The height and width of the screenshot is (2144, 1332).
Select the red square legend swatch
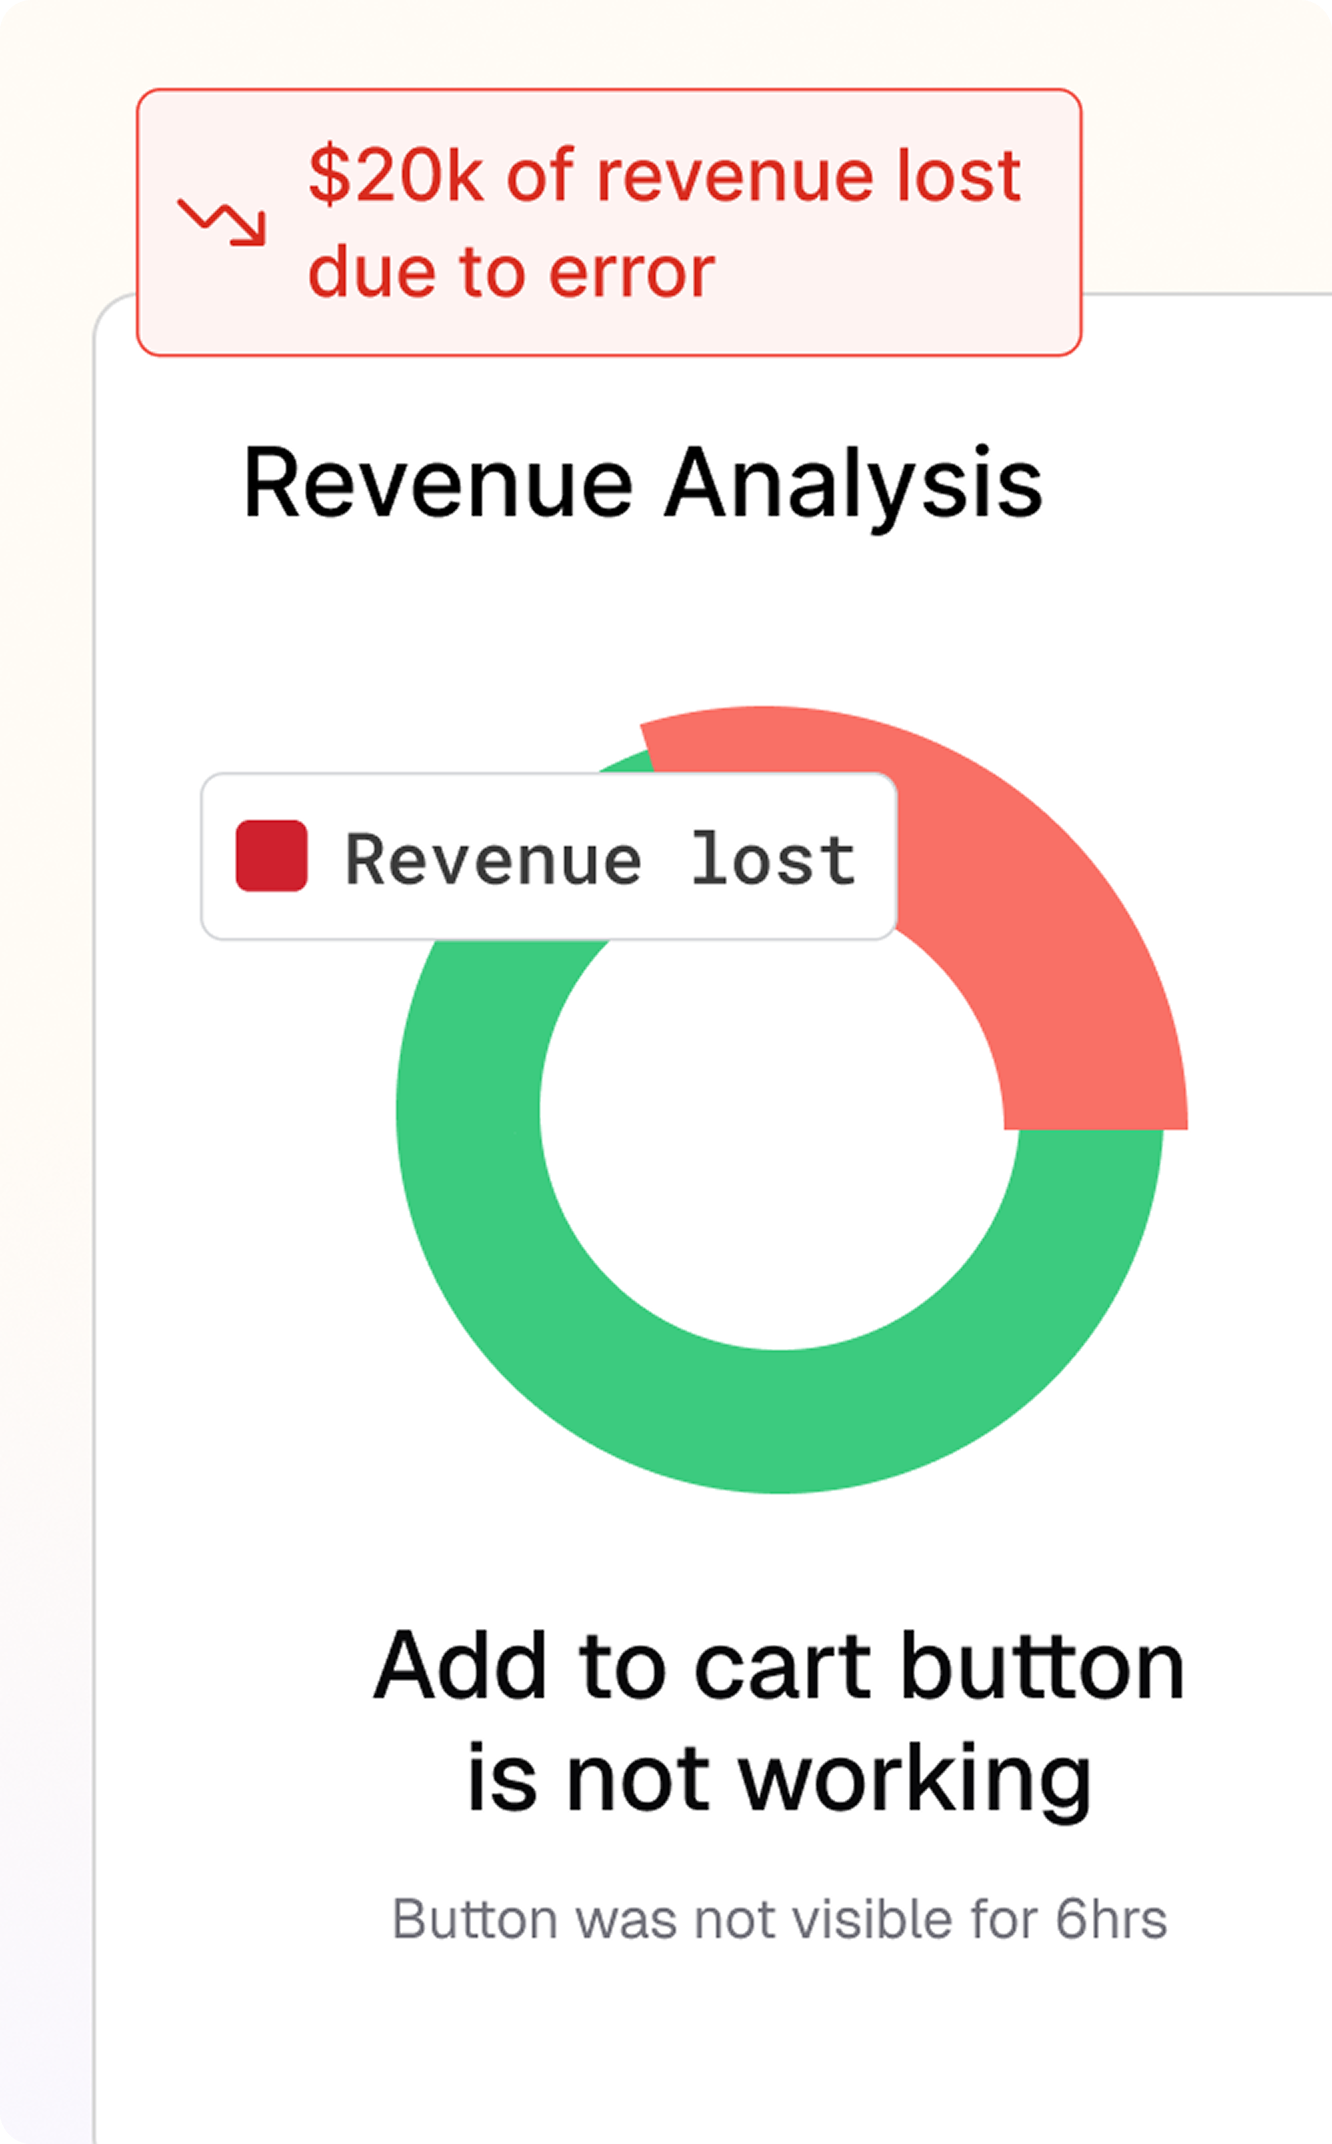tap(271, 856)
